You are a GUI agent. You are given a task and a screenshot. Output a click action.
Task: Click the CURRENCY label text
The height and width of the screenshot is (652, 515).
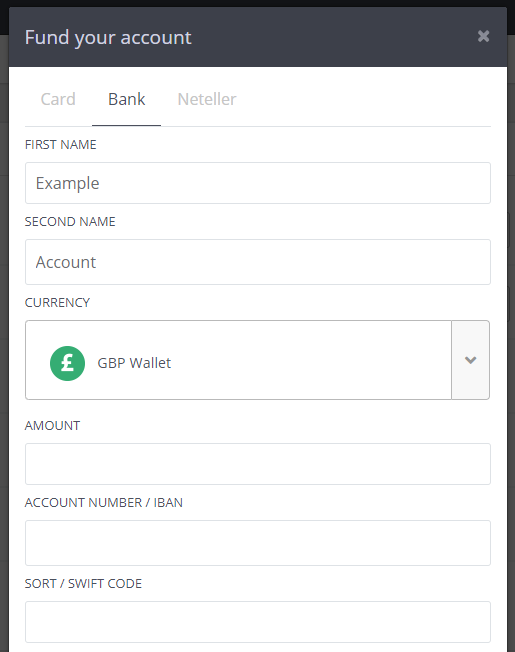point(57,303)
